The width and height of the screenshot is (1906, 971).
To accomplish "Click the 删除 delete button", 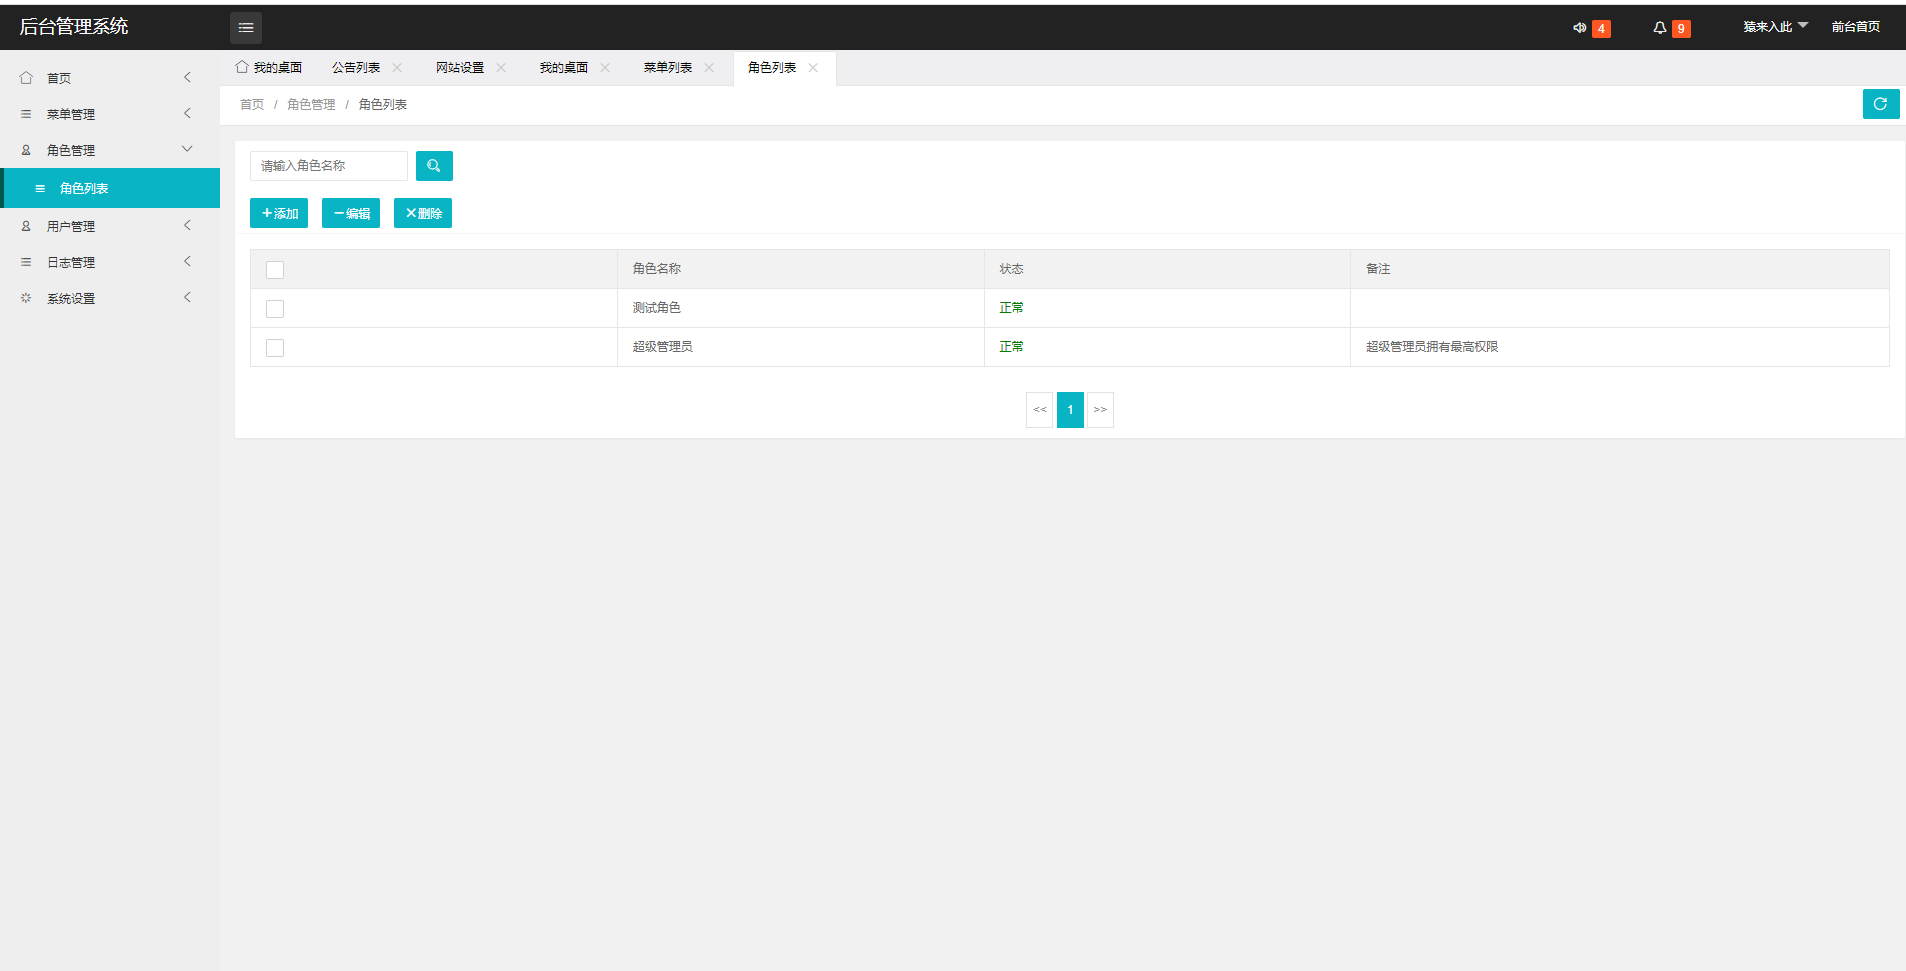I will 423,213.
